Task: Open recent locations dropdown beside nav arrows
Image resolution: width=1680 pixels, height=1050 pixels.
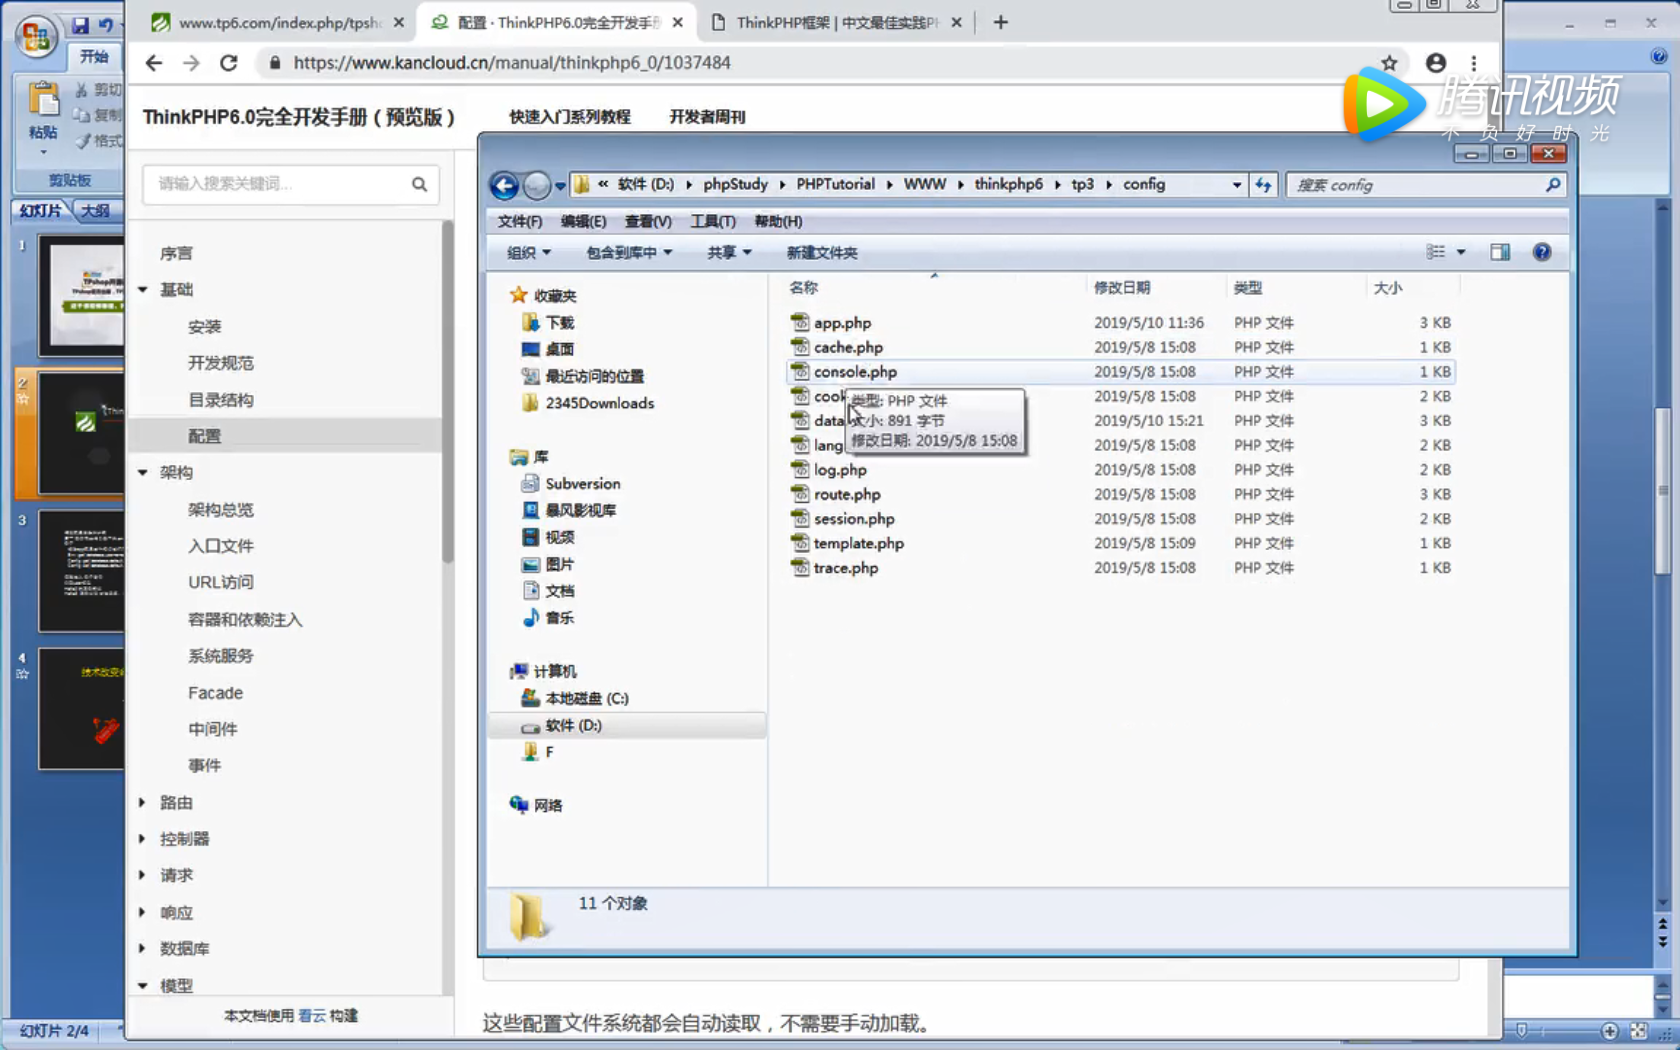Action: tap(561, 185)
